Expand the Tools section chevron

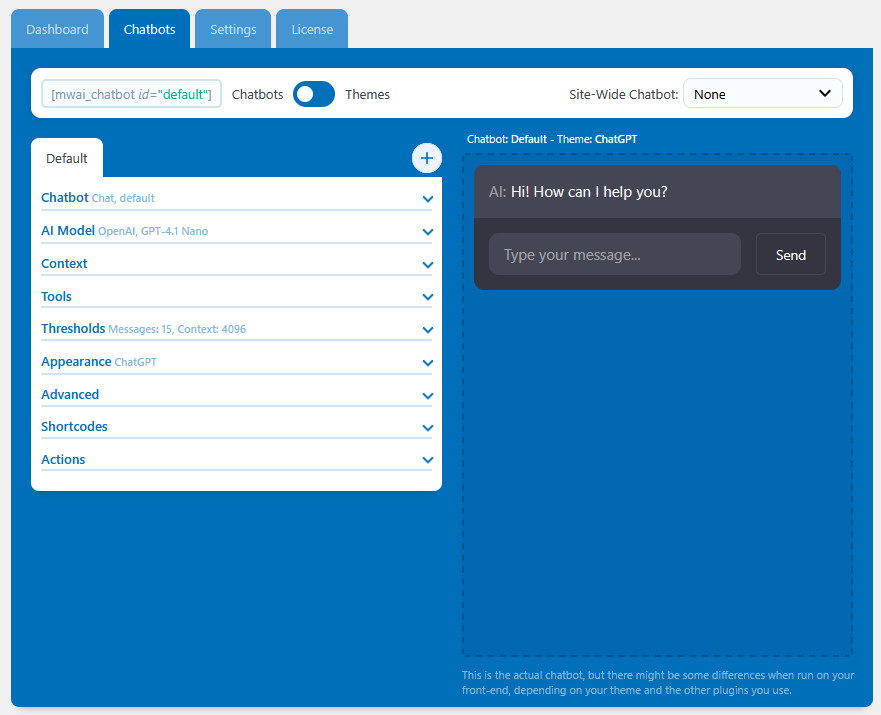427,297
